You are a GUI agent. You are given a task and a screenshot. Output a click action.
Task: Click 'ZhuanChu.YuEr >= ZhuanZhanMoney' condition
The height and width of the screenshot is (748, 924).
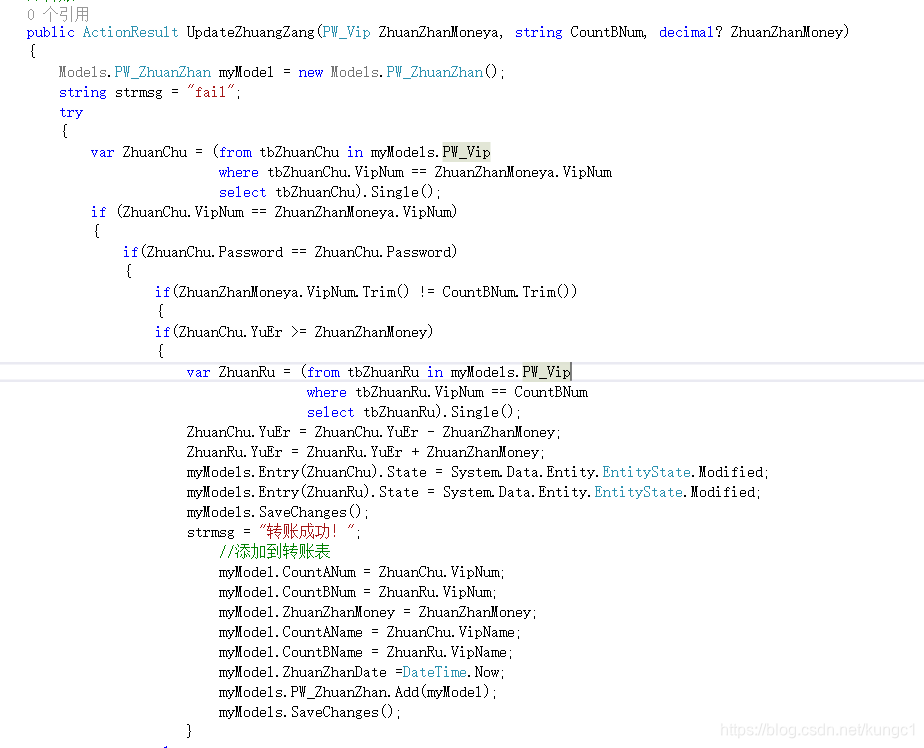(x=303, y=332)
